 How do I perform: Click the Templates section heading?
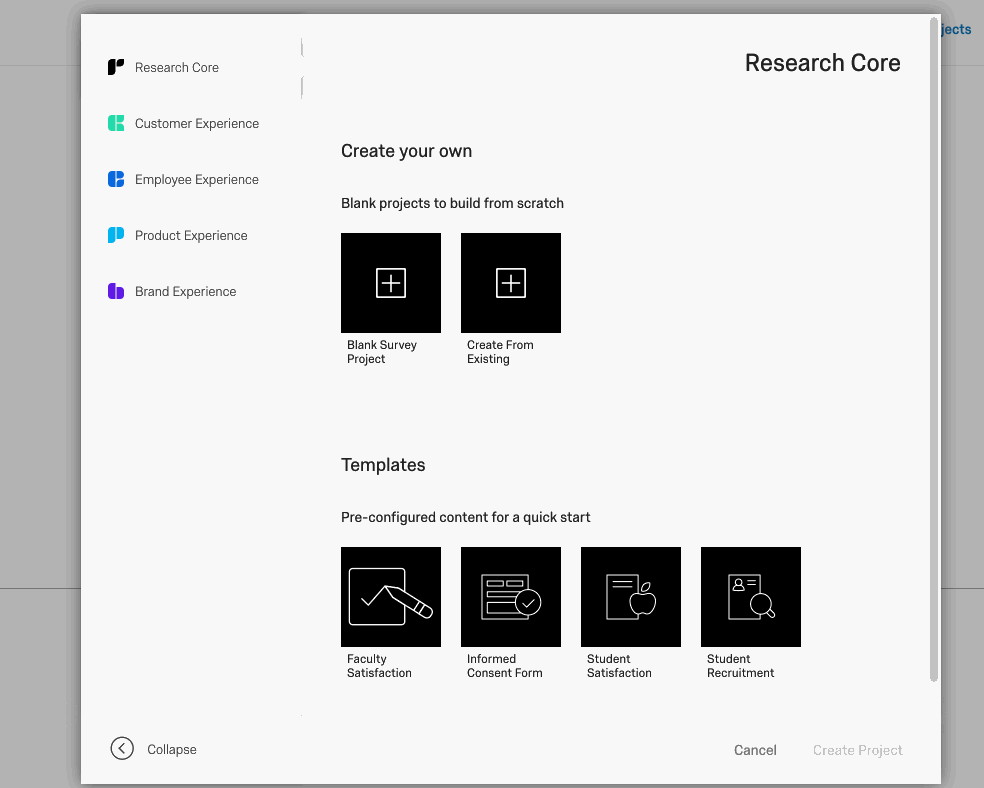point(383,465)
